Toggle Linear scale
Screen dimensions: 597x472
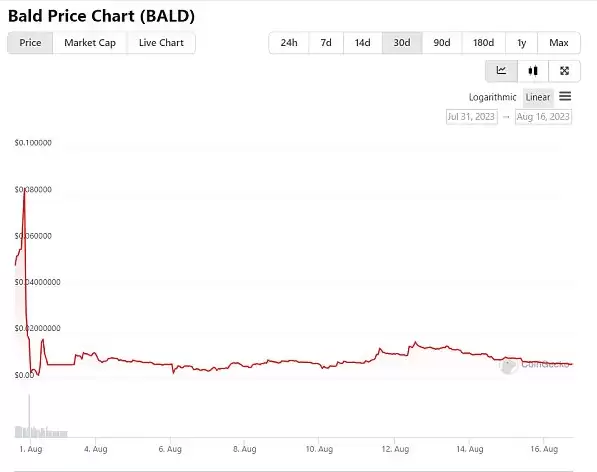click(x=538, y=97)
